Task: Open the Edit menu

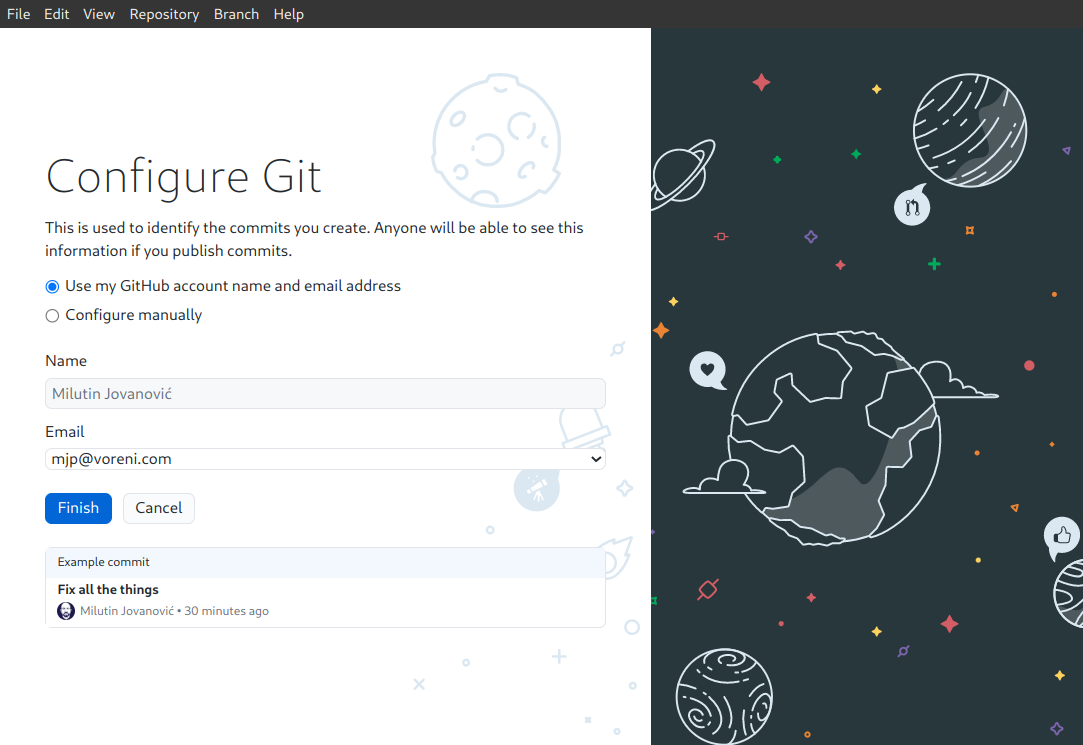Action: (57, 14)
